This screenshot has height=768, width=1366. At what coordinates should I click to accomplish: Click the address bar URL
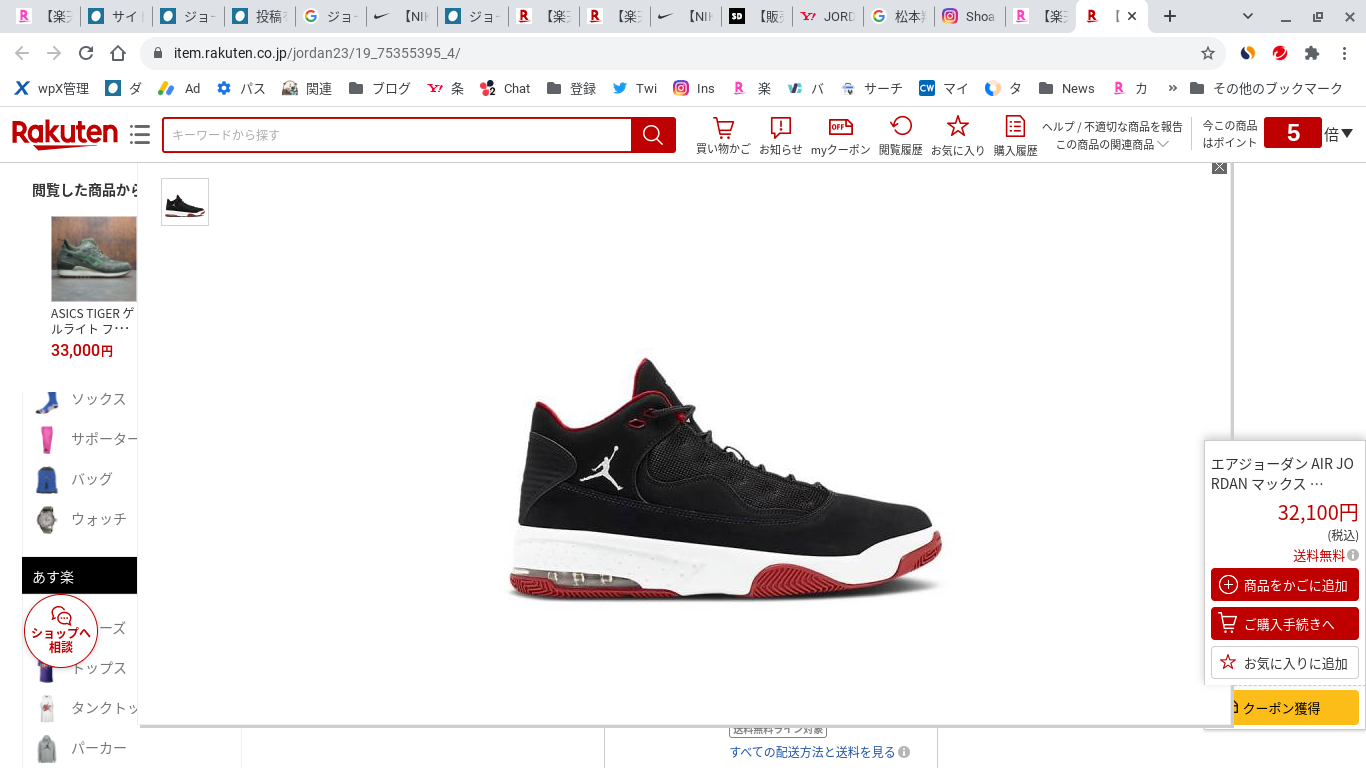point(317,53)
